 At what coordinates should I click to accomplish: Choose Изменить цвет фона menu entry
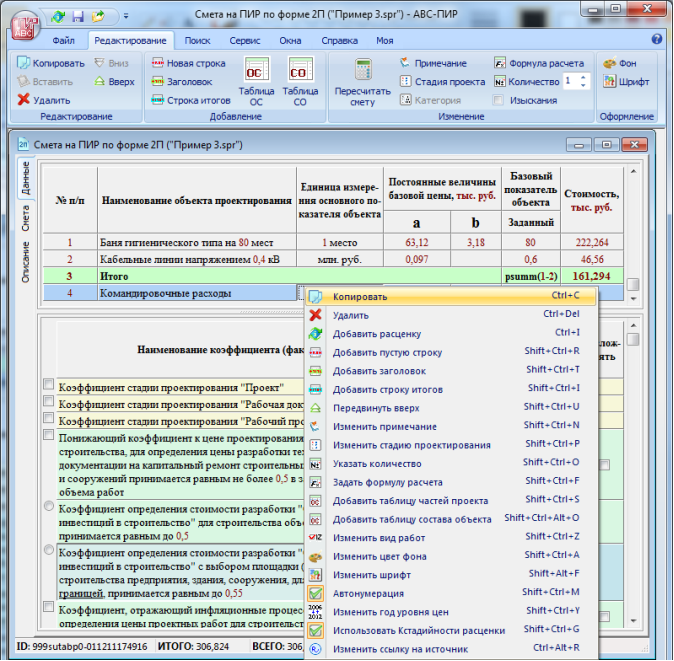pyautogui.click(x=451, y=556)
